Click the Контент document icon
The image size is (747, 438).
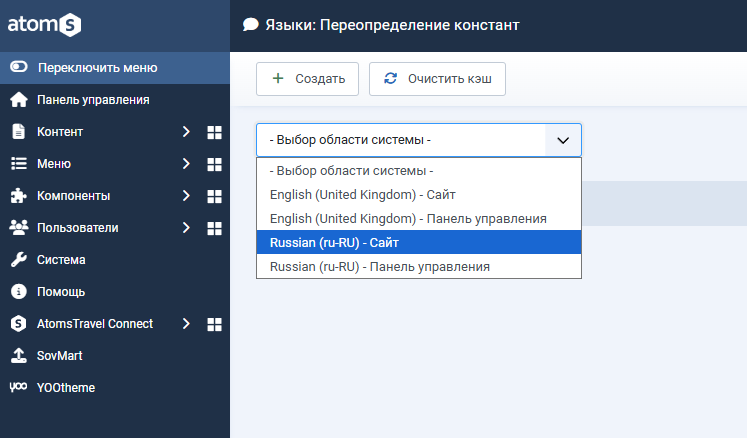coord(19,132)
